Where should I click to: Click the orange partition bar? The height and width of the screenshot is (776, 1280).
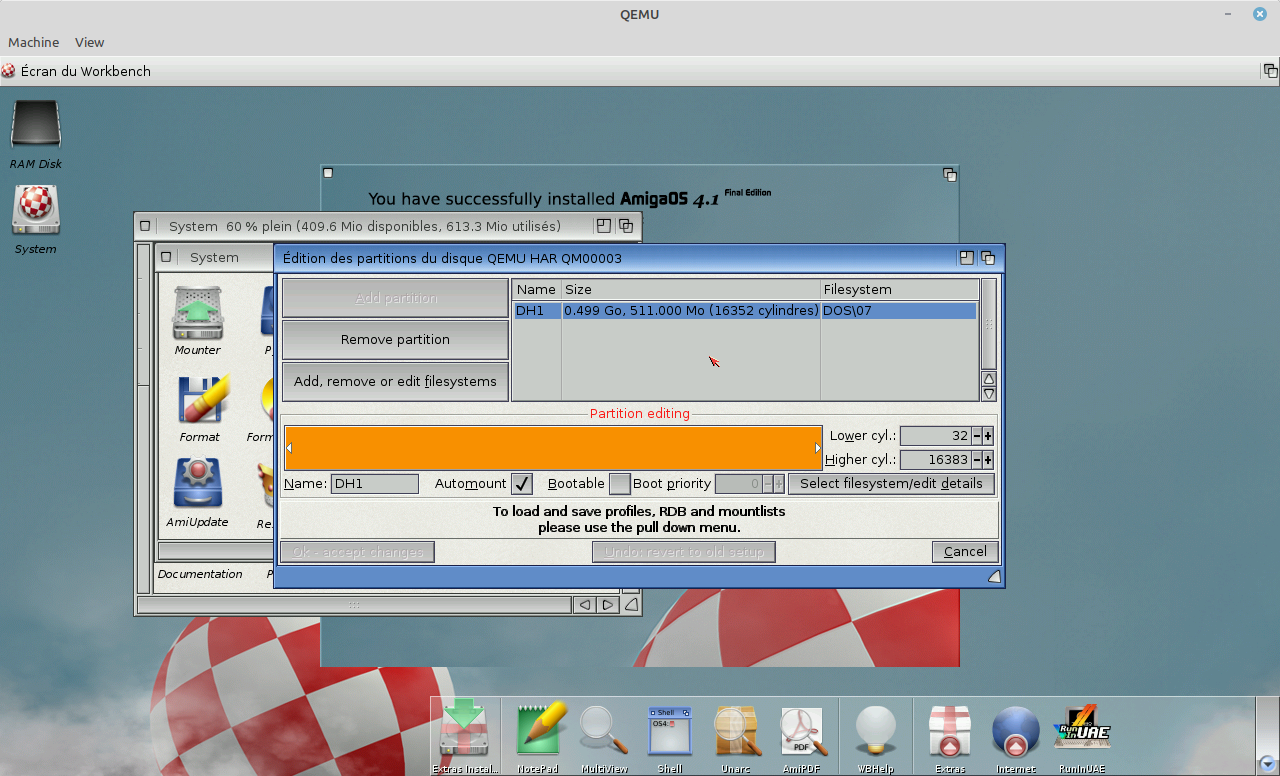554,448
